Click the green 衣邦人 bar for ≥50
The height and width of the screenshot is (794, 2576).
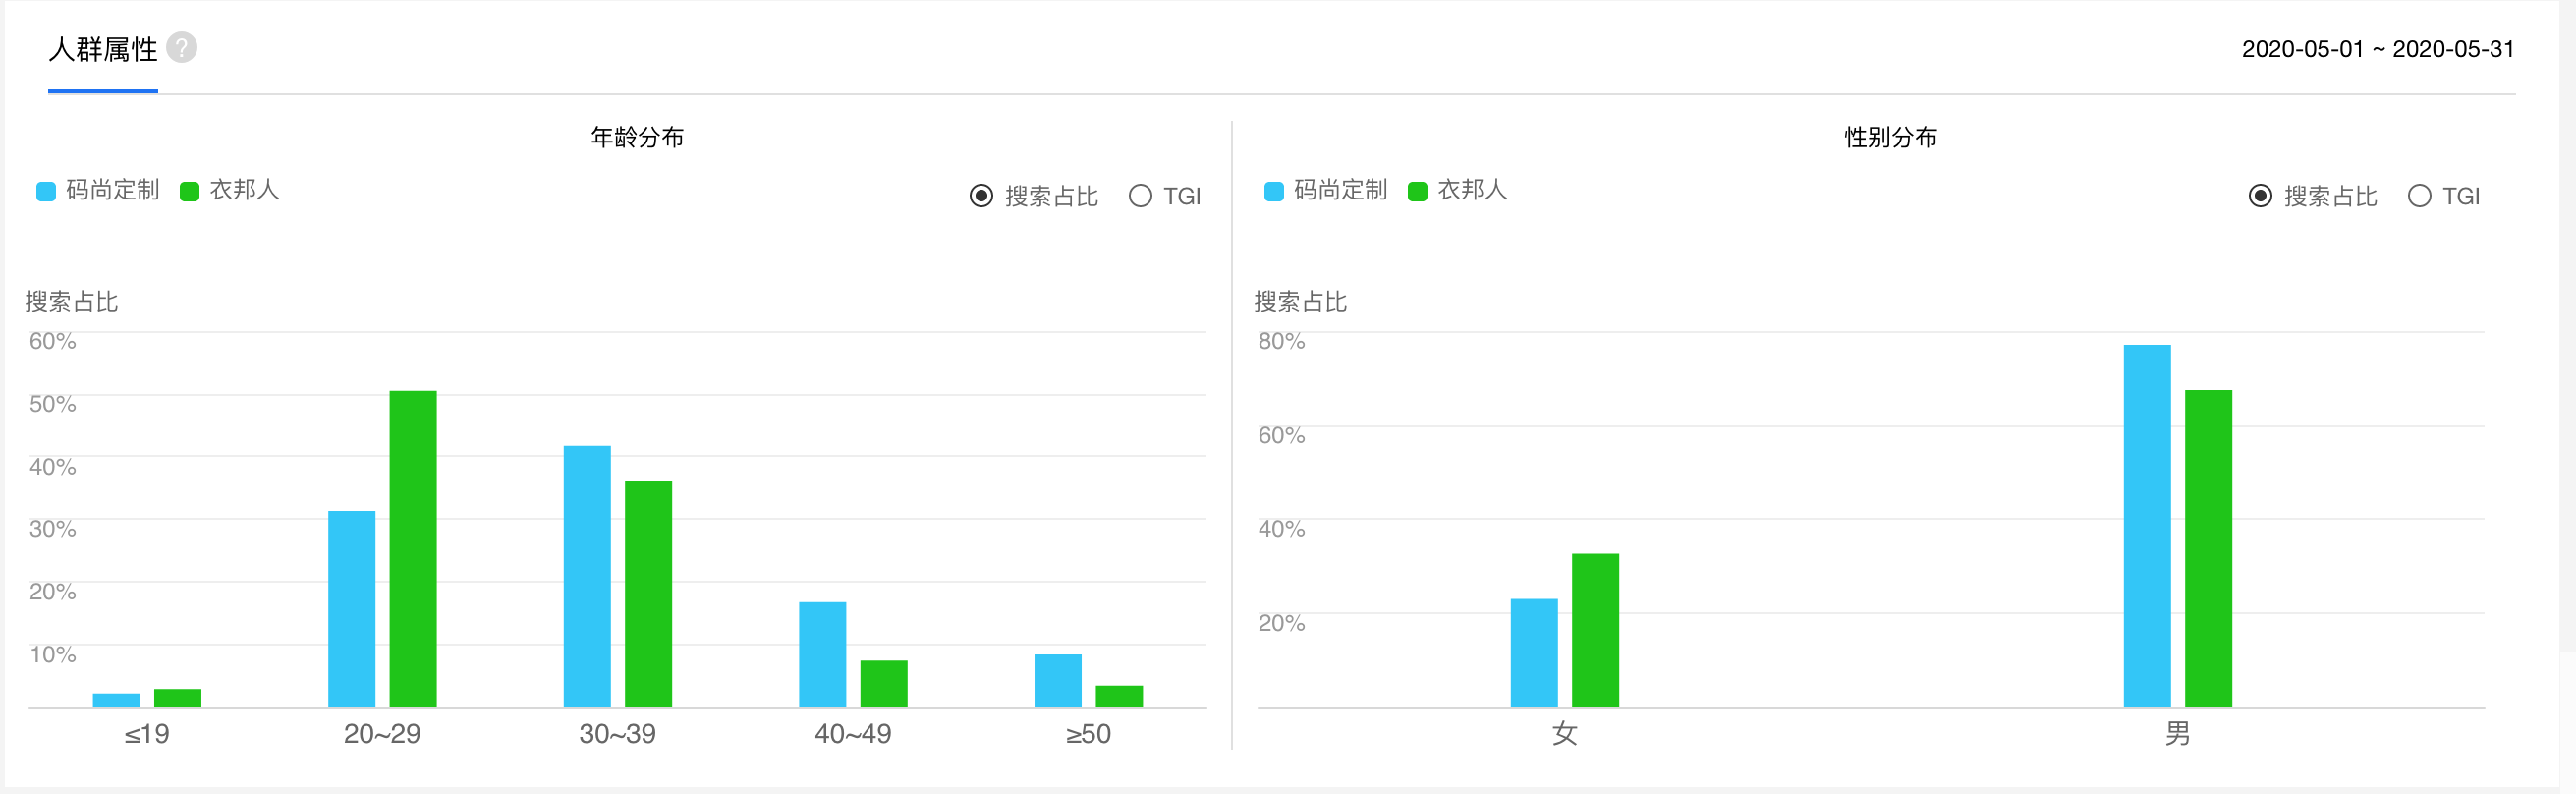coord(1119,696)
